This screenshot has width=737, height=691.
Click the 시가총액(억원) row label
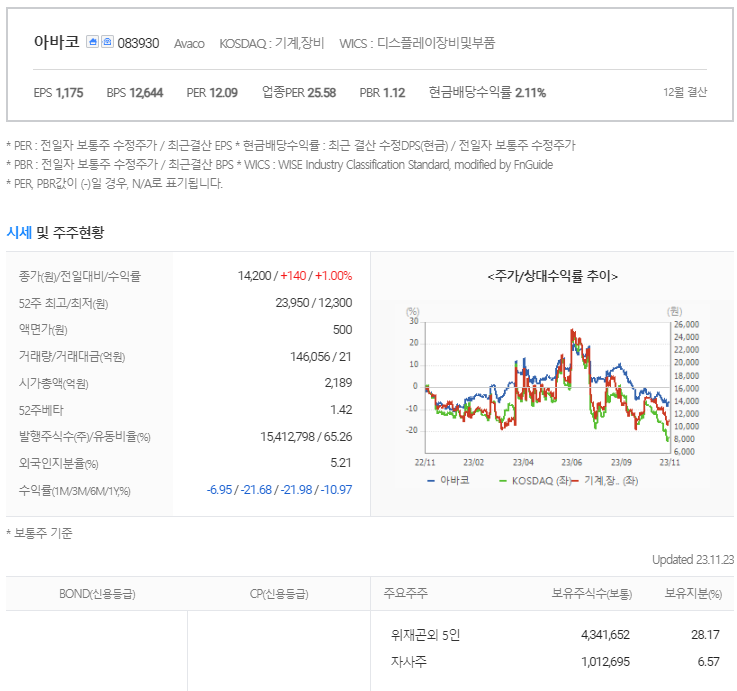tap(53, 384)
